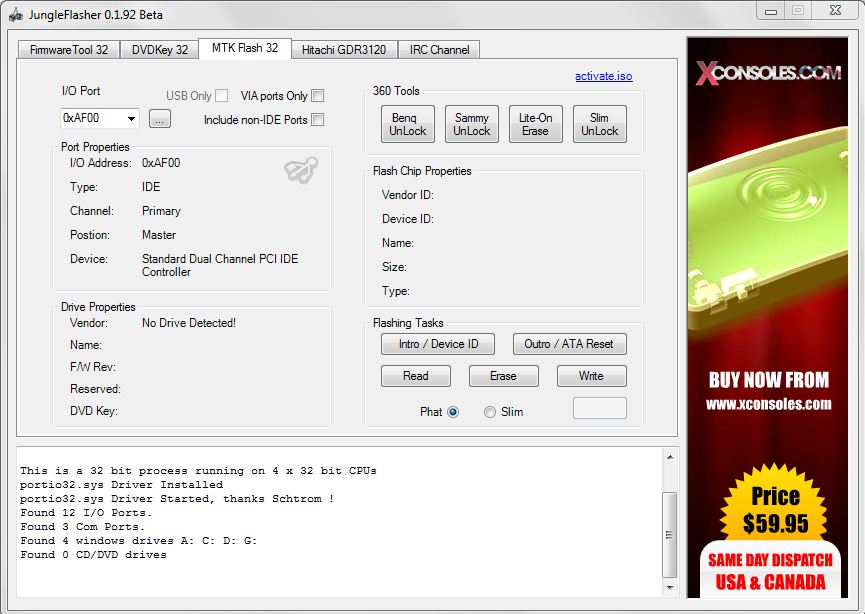Select the Phat radio button
This screenshot has width=865, height=614.
tap(453, 412)
